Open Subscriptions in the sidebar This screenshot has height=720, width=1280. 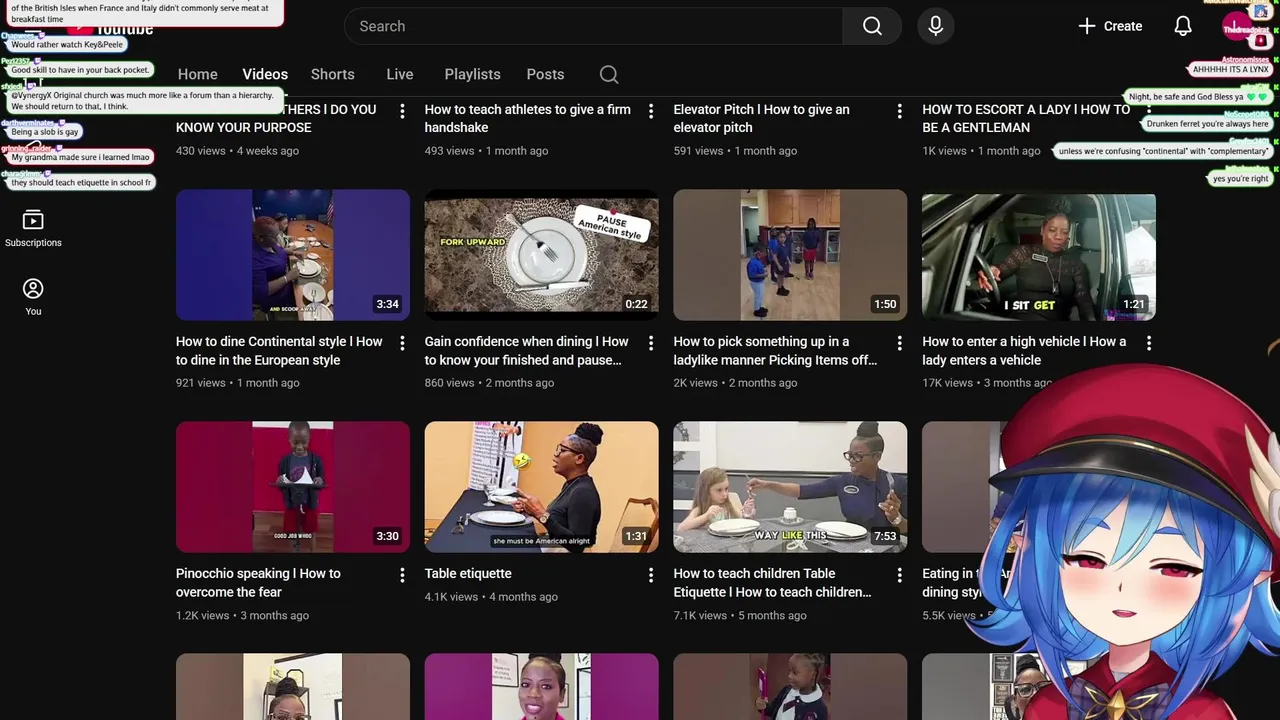pos(33,229)
